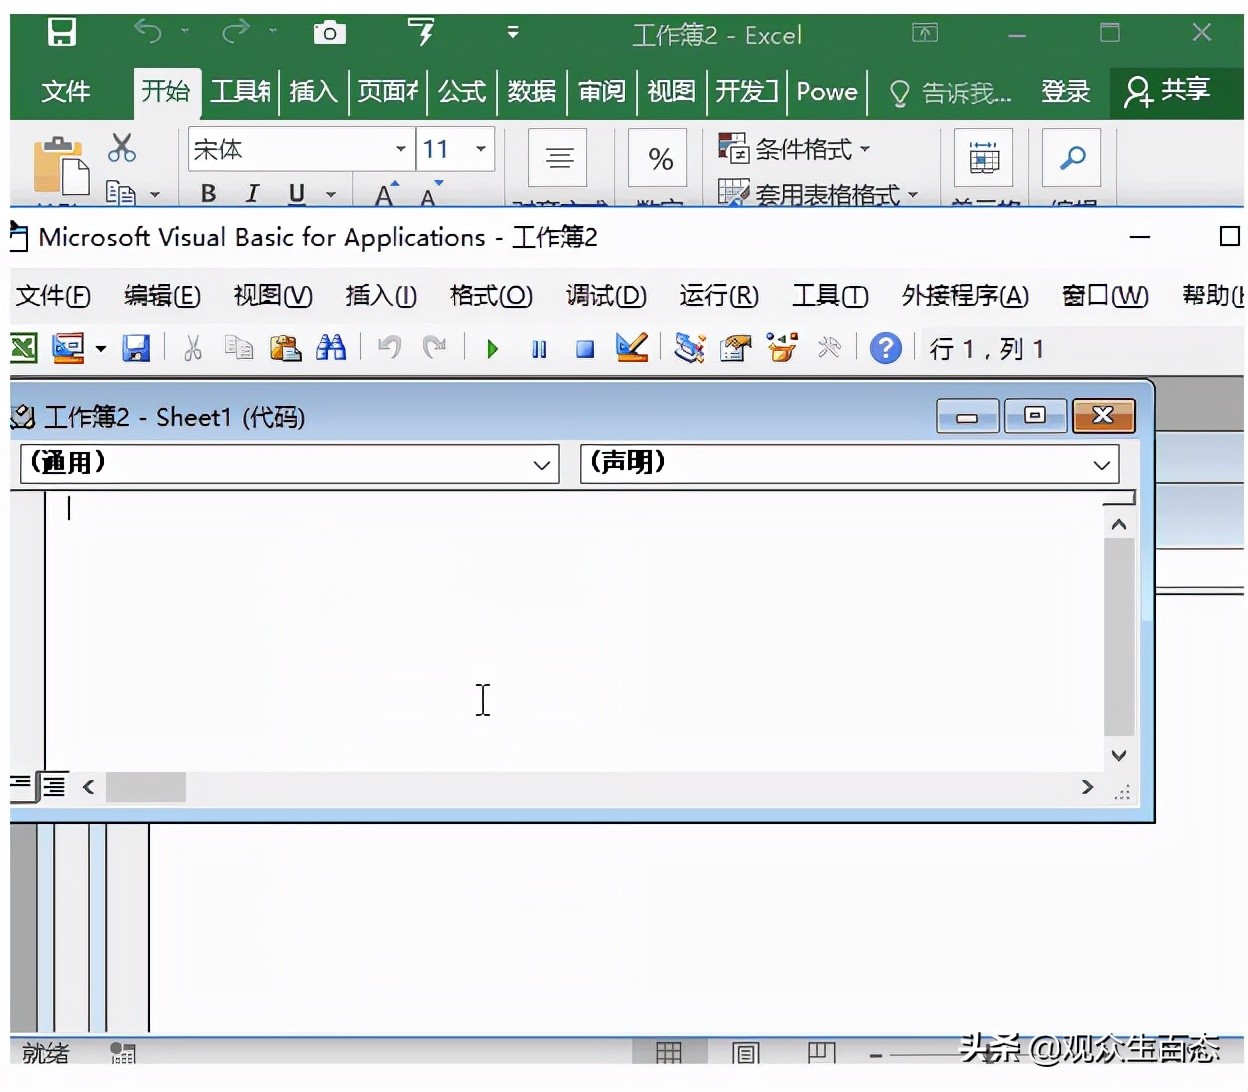This screenshot has height=1092, width=1248.
Task: Toggle bold formatting on the selected cell
Action: [x=208, y=193]
